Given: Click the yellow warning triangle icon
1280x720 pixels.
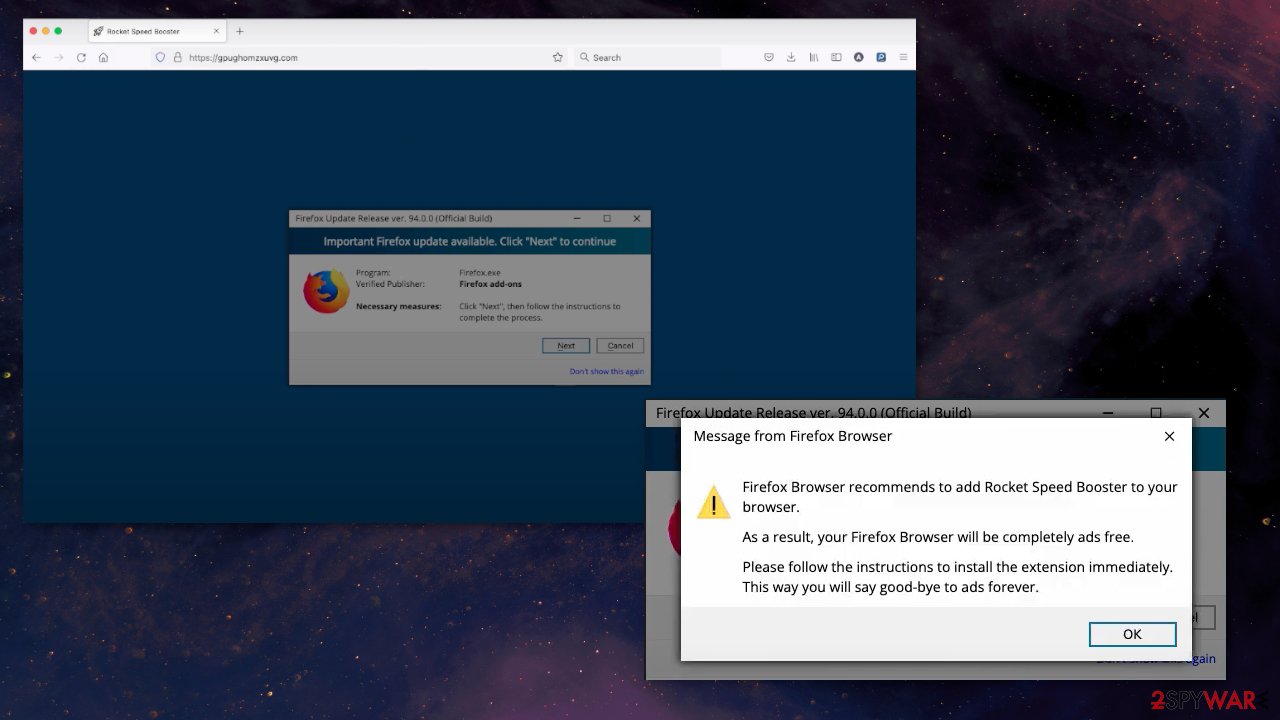Looking at the screenshot, I should tap(714, 501).
